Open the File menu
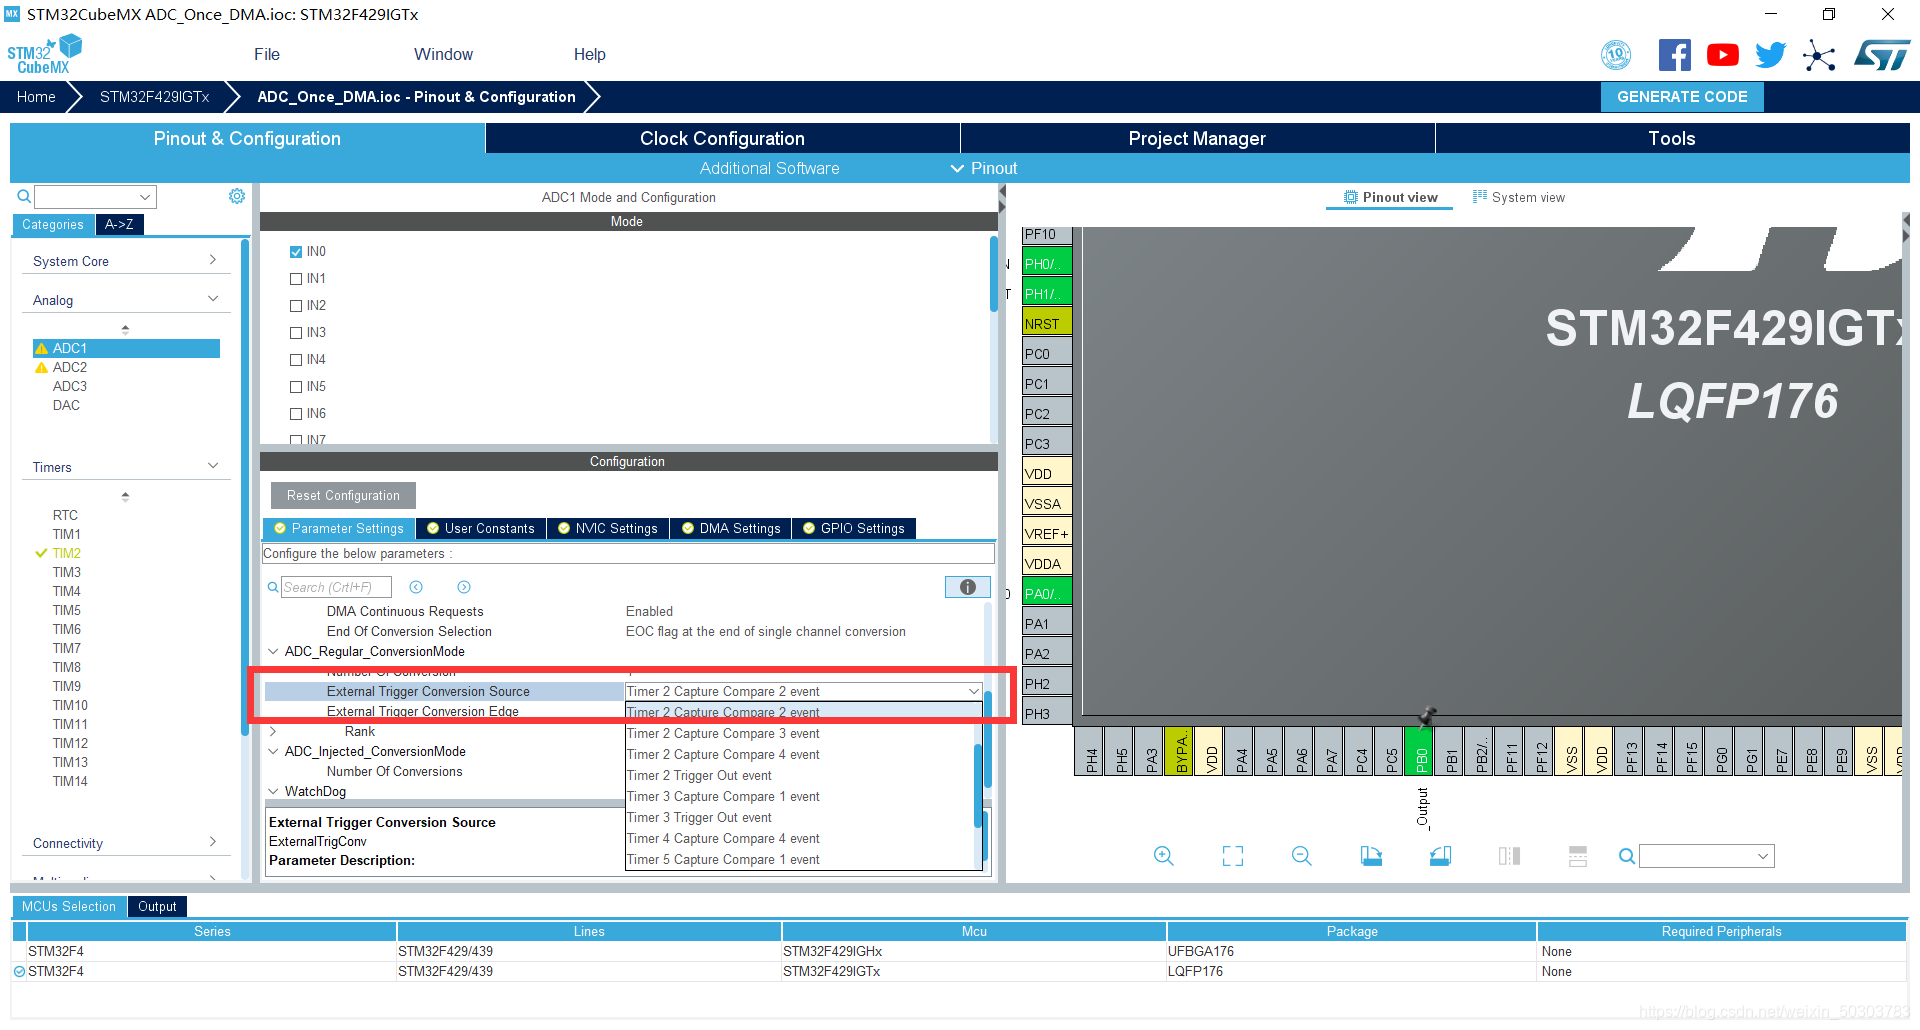Screen dimensions: 1920x1030 pyautogui.click(x=267, y=54)
